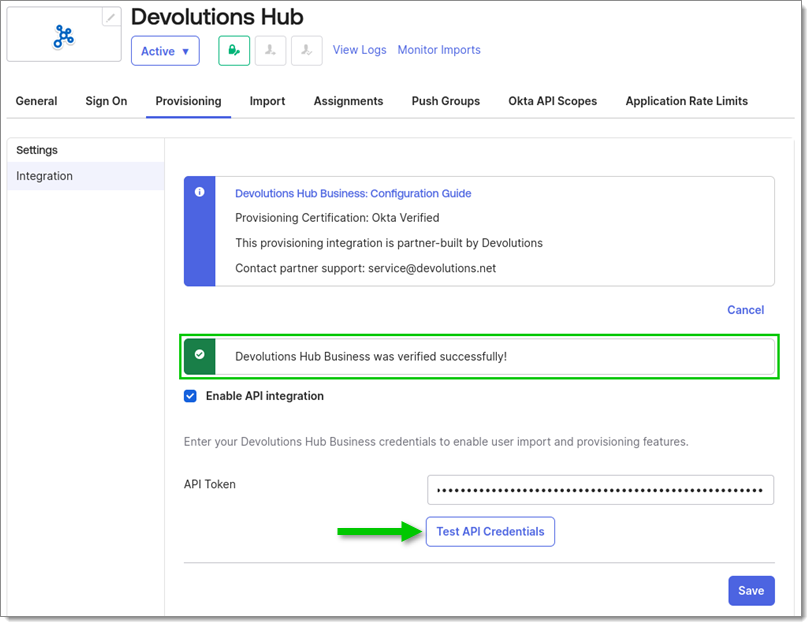Open the Devolutions Hub Business Configuration Guide
This screenshot has width=812, height=627.
[x=353, y=193]
